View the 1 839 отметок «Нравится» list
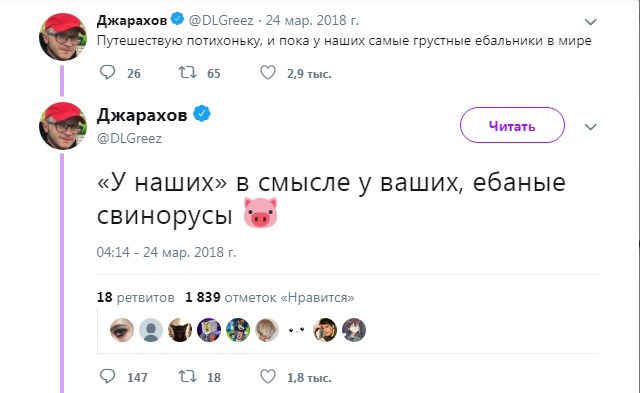Viewport: 640px width, 393px height. click(x=269, y=297)
